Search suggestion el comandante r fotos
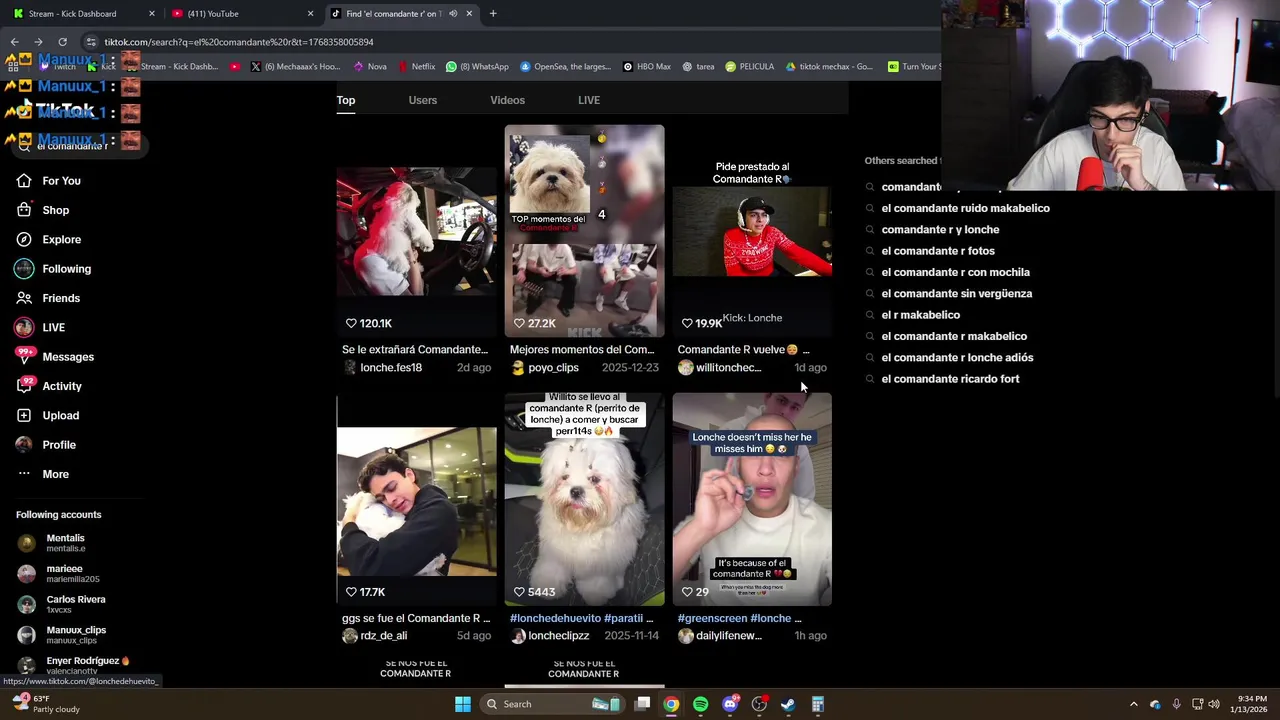The image size is (1280, 720). click(x=938, y=251)
